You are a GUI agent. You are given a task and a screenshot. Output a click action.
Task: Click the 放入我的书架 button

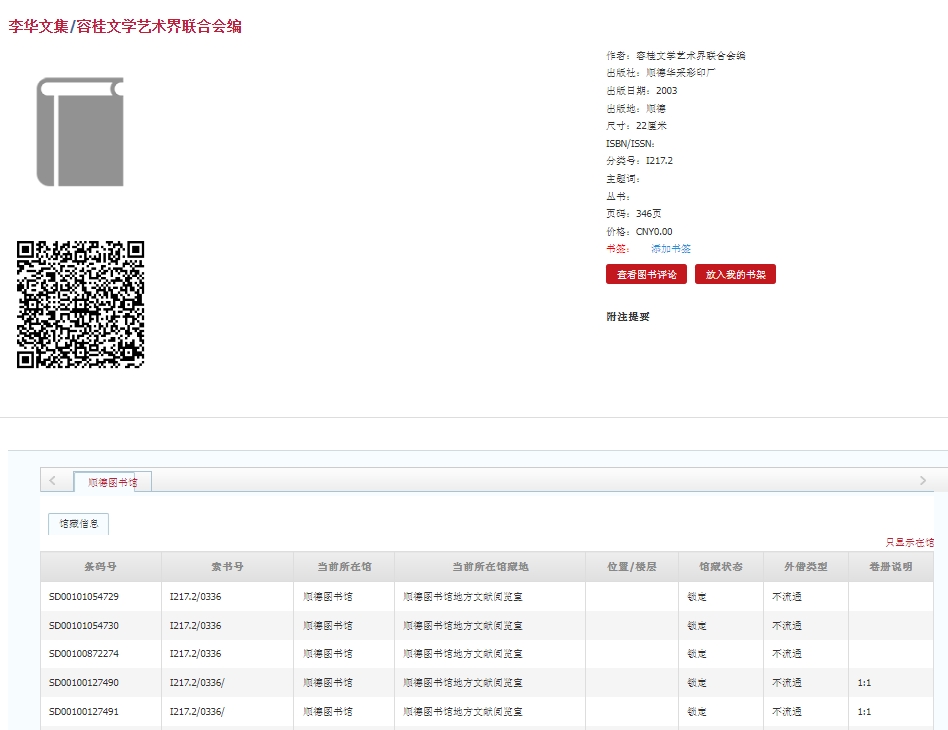735,275
